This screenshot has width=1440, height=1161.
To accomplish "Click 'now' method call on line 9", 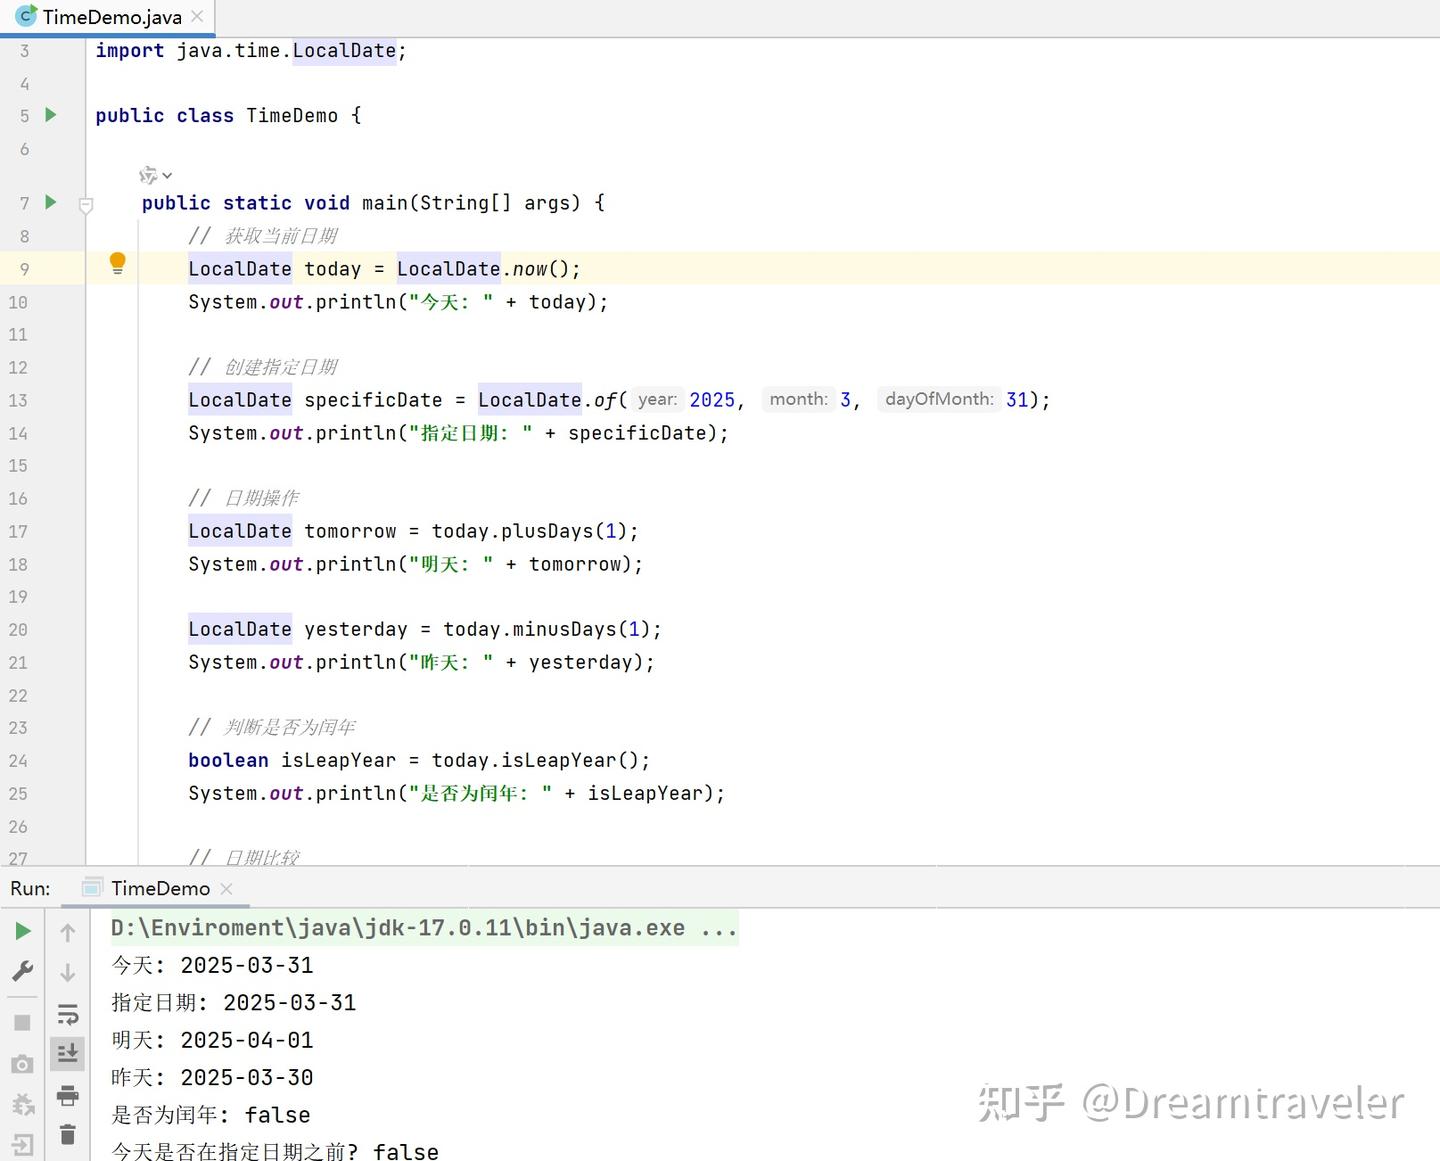I will coord(530,269).
